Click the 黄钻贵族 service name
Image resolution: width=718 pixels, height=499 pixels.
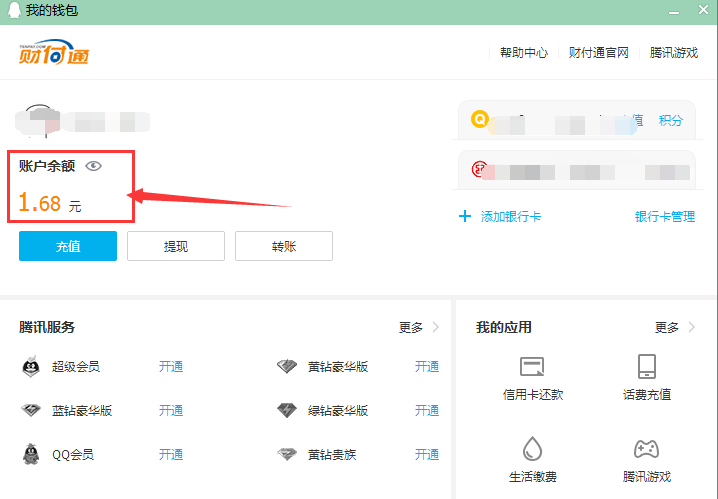tap(332, 455)
